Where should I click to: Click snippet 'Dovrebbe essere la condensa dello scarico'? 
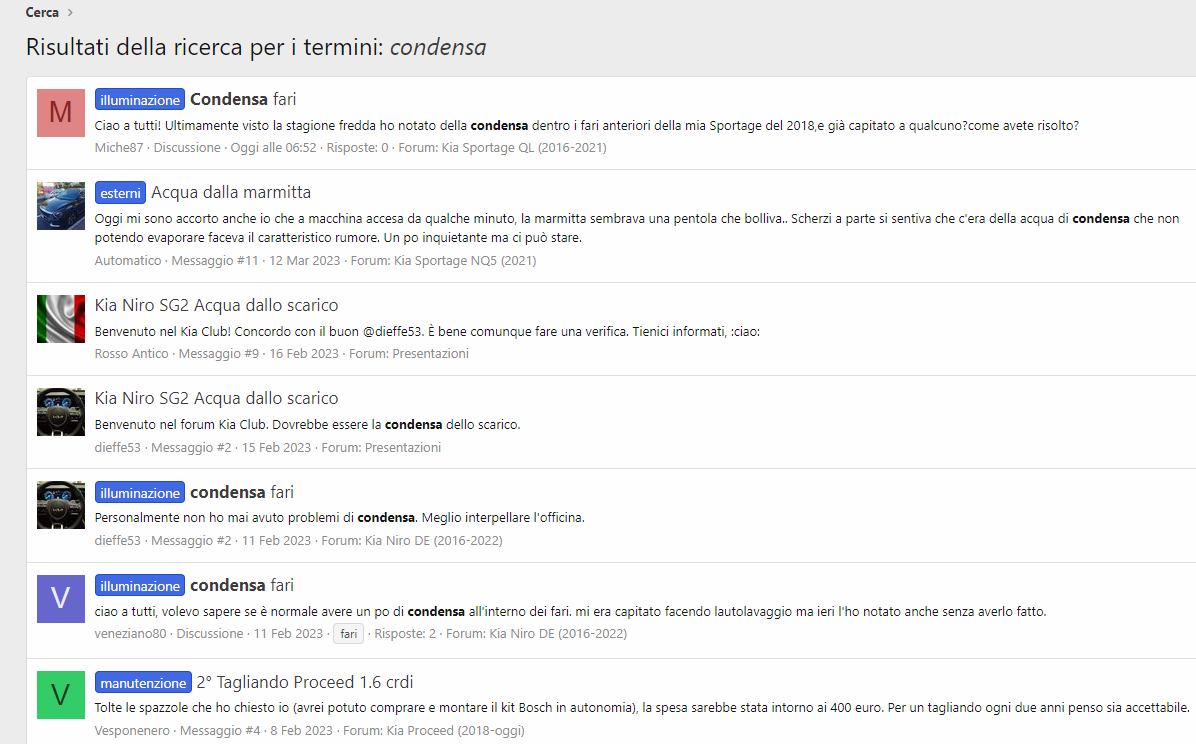(x=396, y=424)
